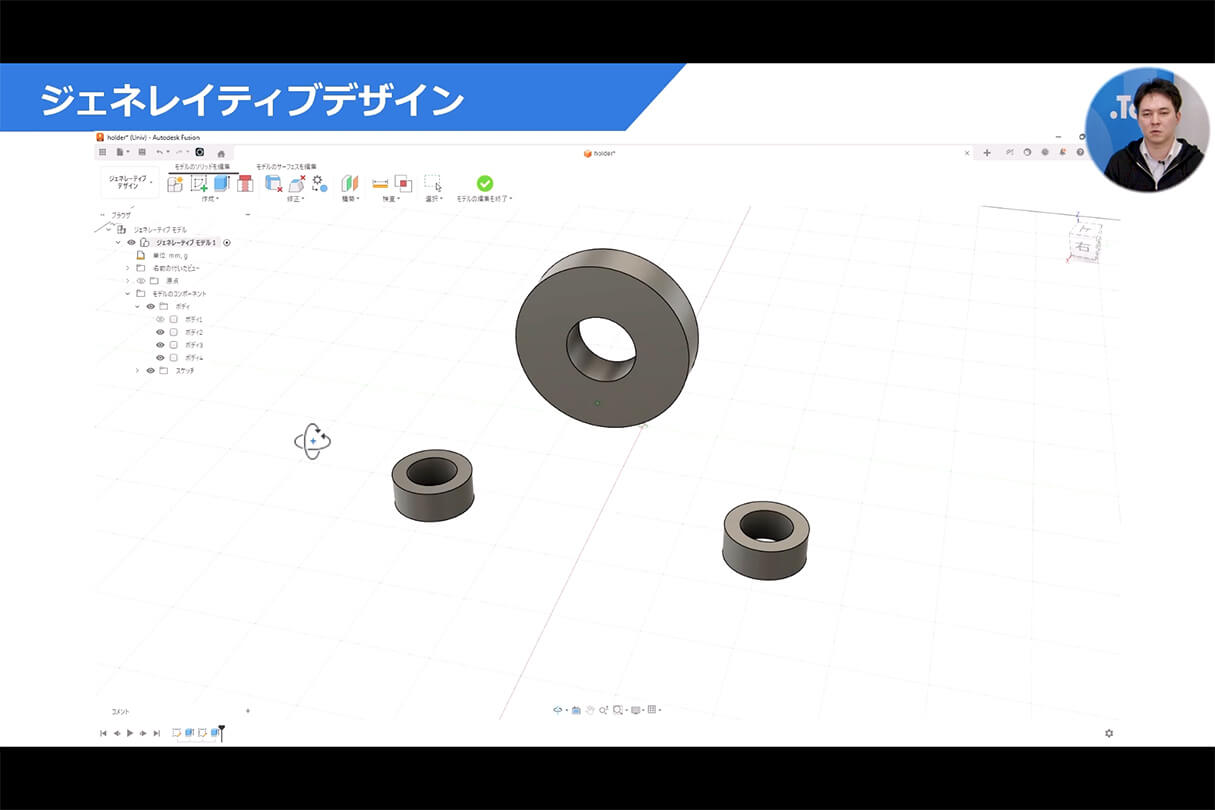Screen dimensions: 1215x810
Task: Select the dashed selection tool icon
Action: coord(432,182)
